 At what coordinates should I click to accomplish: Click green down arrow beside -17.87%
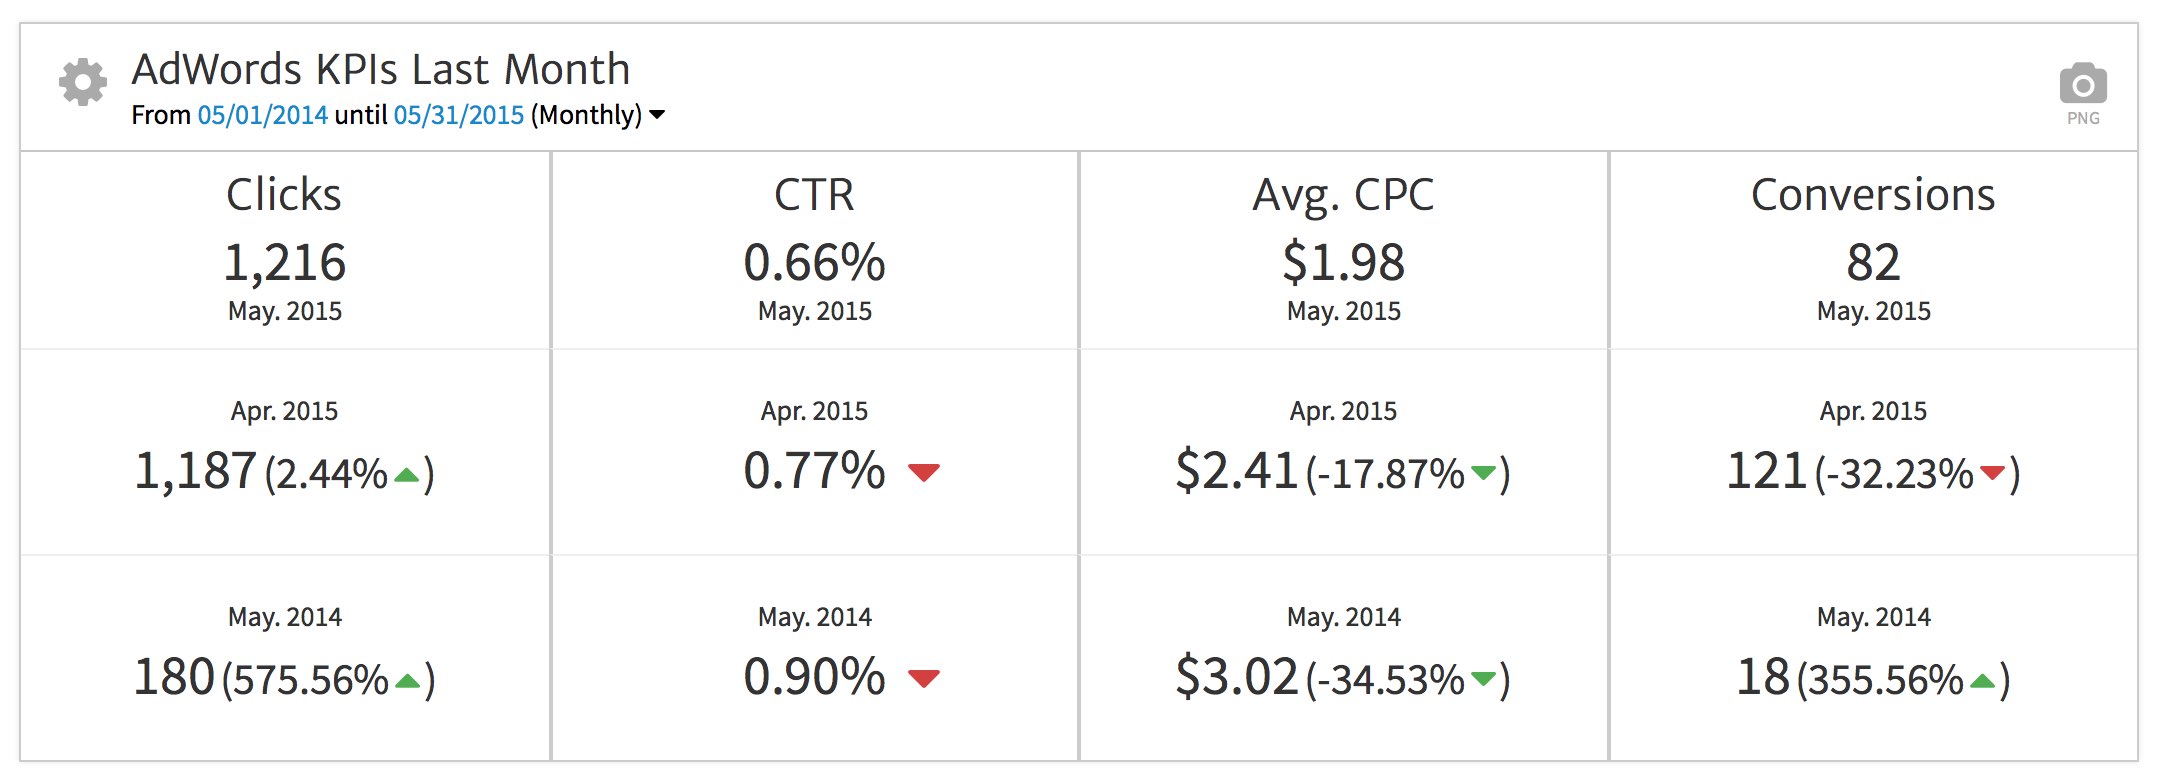[1483, 472]
